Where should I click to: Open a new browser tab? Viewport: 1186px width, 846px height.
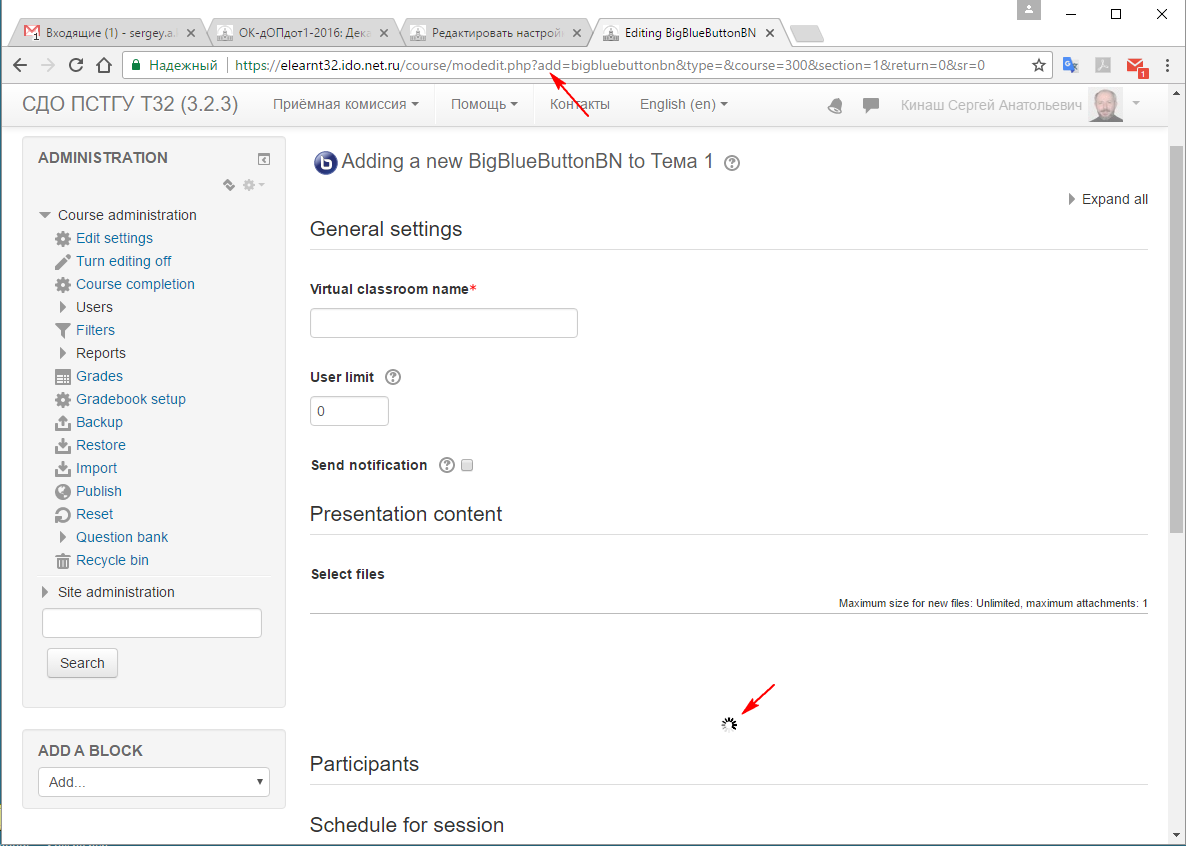coord(806,33)
